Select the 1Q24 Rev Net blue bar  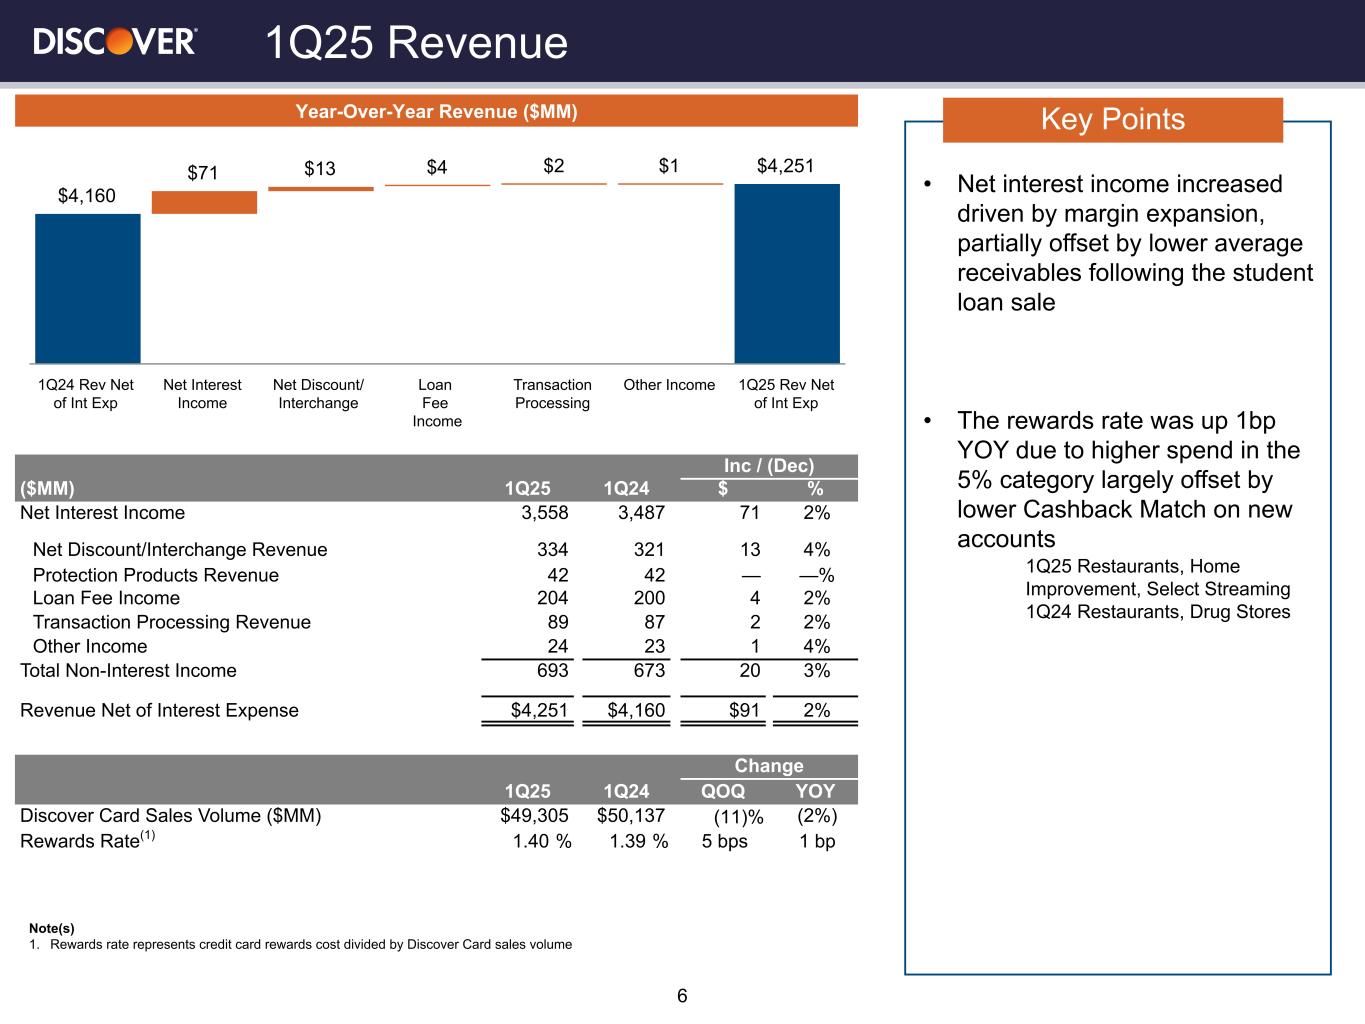click(88, 288)
